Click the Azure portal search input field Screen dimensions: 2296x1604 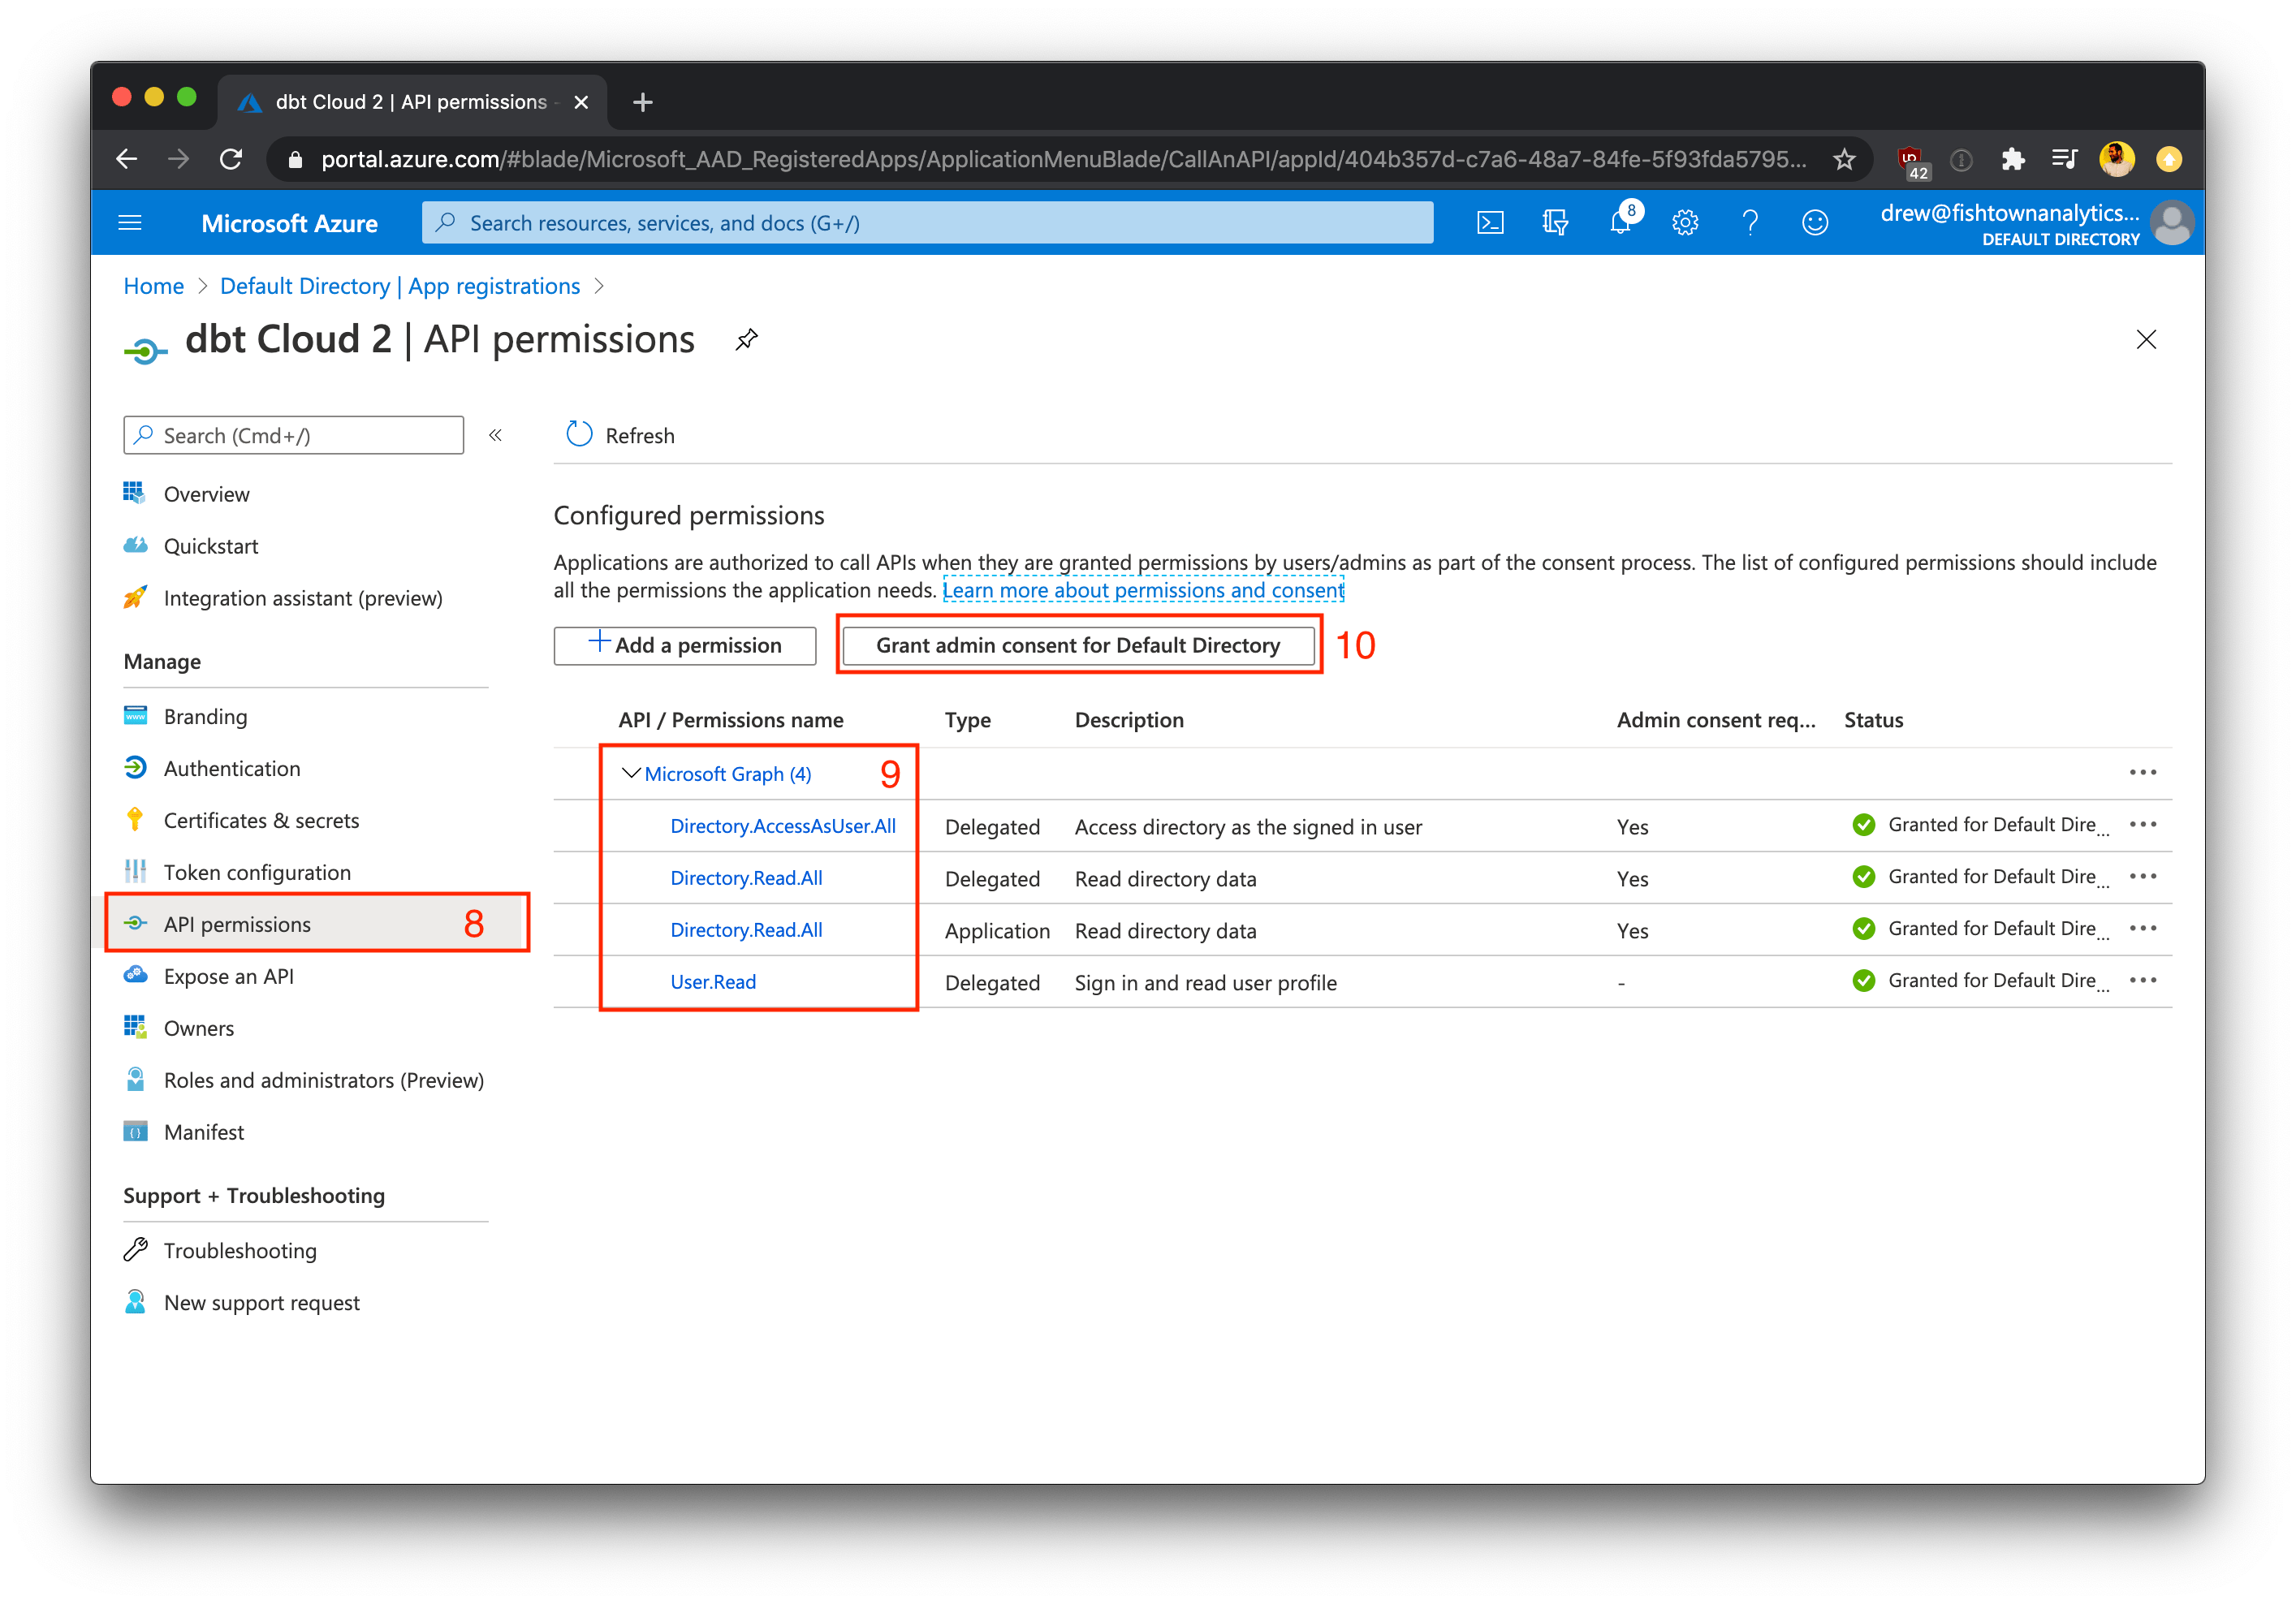(x=925, y=223)
